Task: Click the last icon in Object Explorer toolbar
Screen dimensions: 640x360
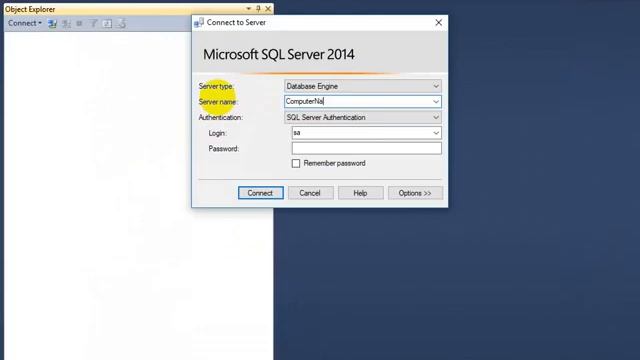Action: pos(121,24)
